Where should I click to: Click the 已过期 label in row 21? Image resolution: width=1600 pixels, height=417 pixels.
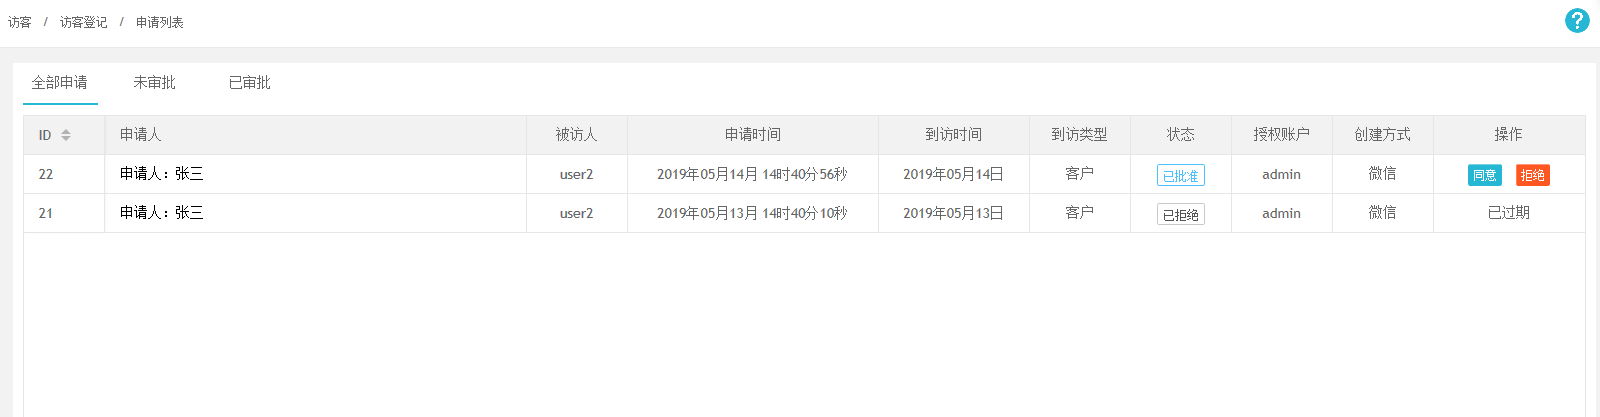click(x=1508, y=213)
